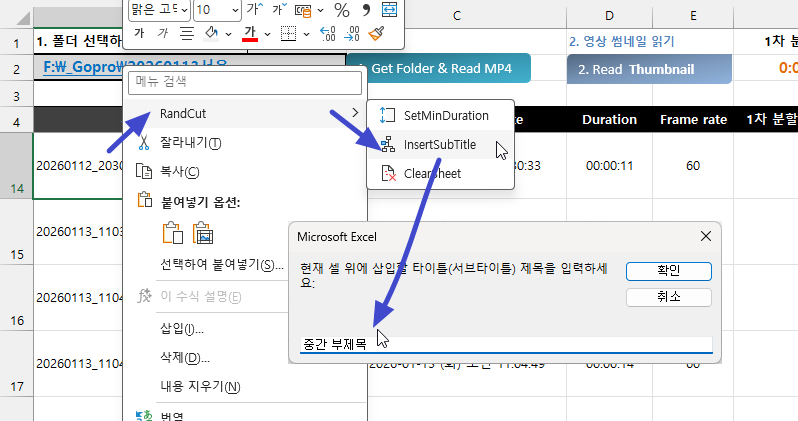
Task: Click the InsertSubTitle hierarchy icon
Action: pos(388,145)
